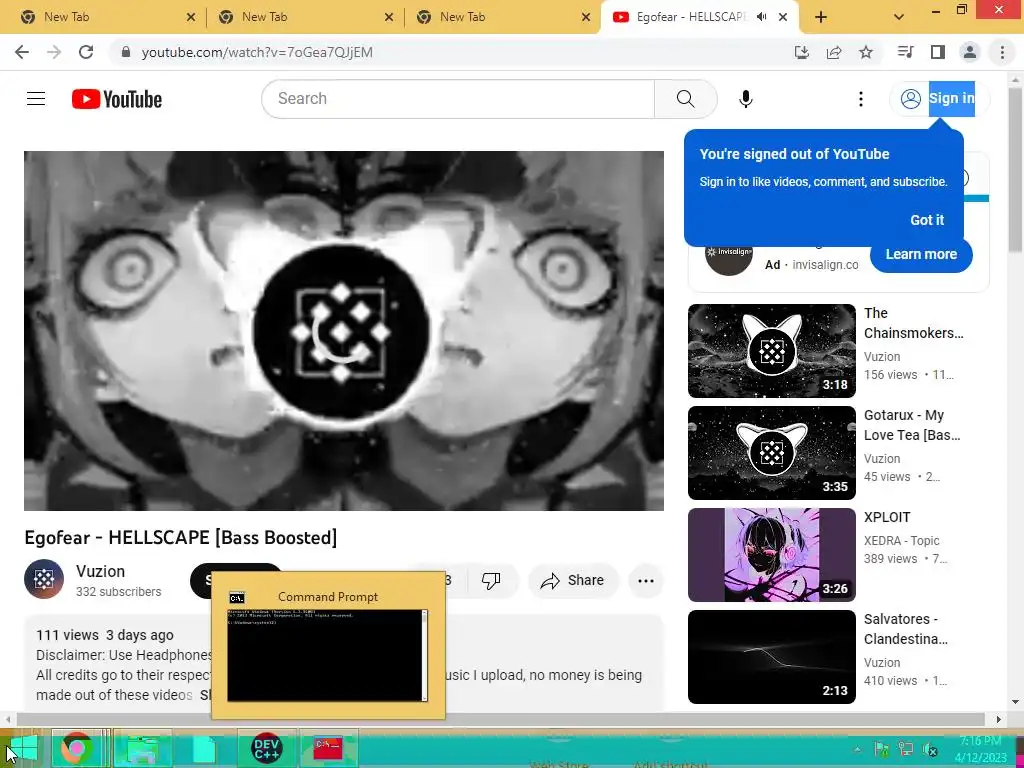1024x768 pixels.
Task: Start voice search with microphone icon
Action: click(x=745, y=99)
